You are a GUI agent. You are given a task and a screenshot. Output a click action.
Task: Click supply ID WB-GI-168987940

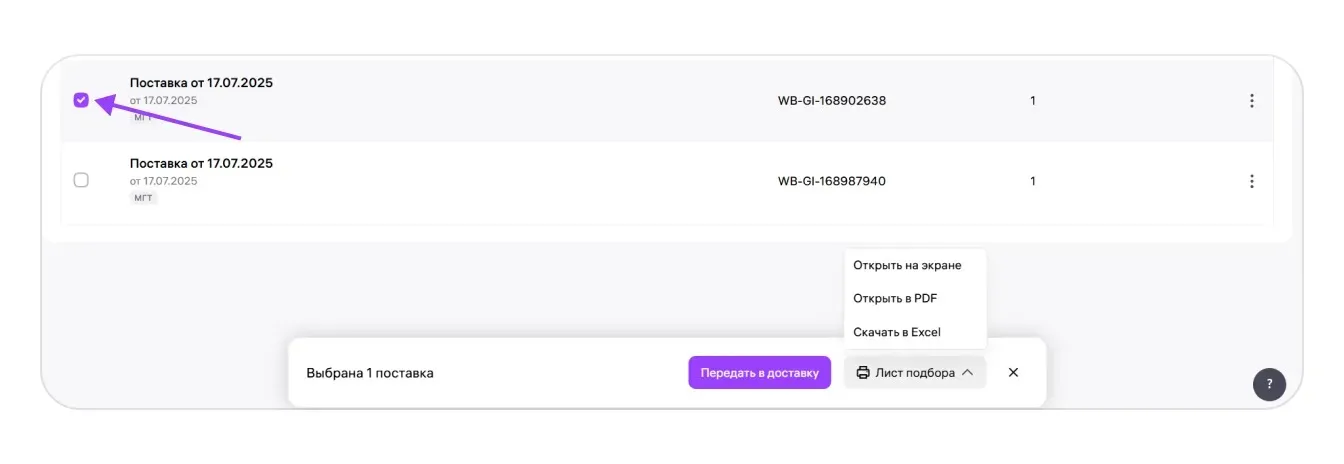[x=832, y=181]
